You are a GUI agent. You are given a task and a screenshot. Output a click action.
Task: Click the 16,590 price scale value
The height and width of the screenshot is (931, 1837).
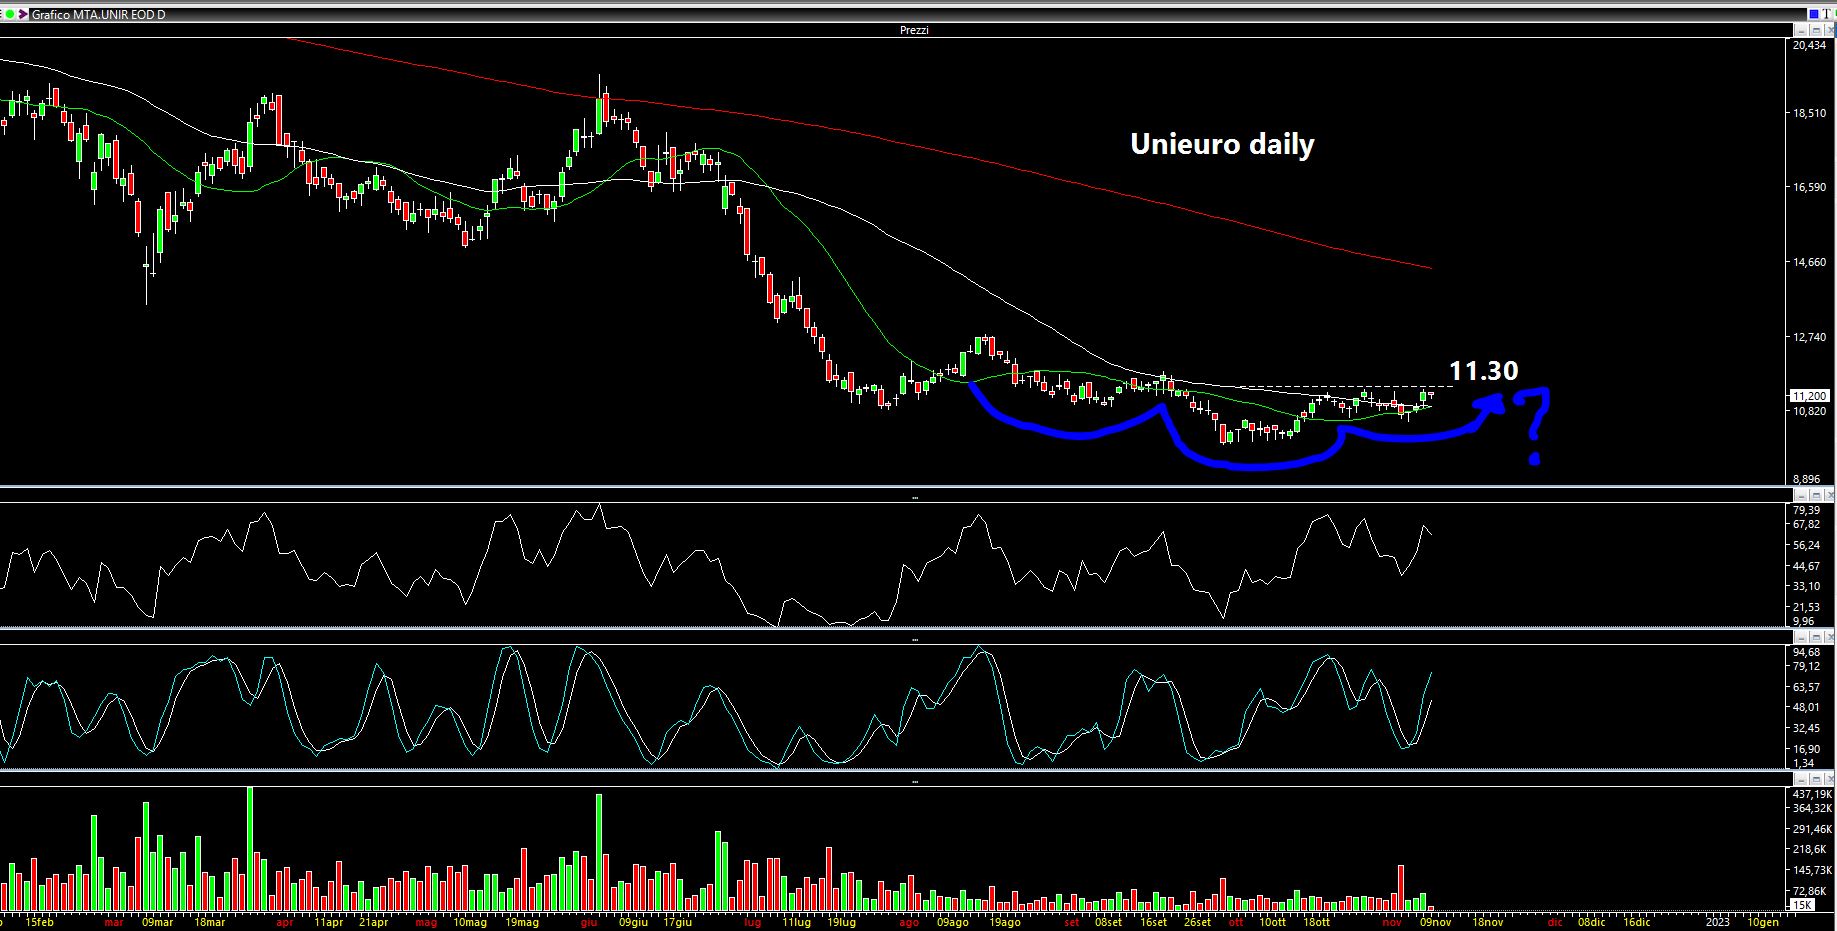[x=1810, y=187]
